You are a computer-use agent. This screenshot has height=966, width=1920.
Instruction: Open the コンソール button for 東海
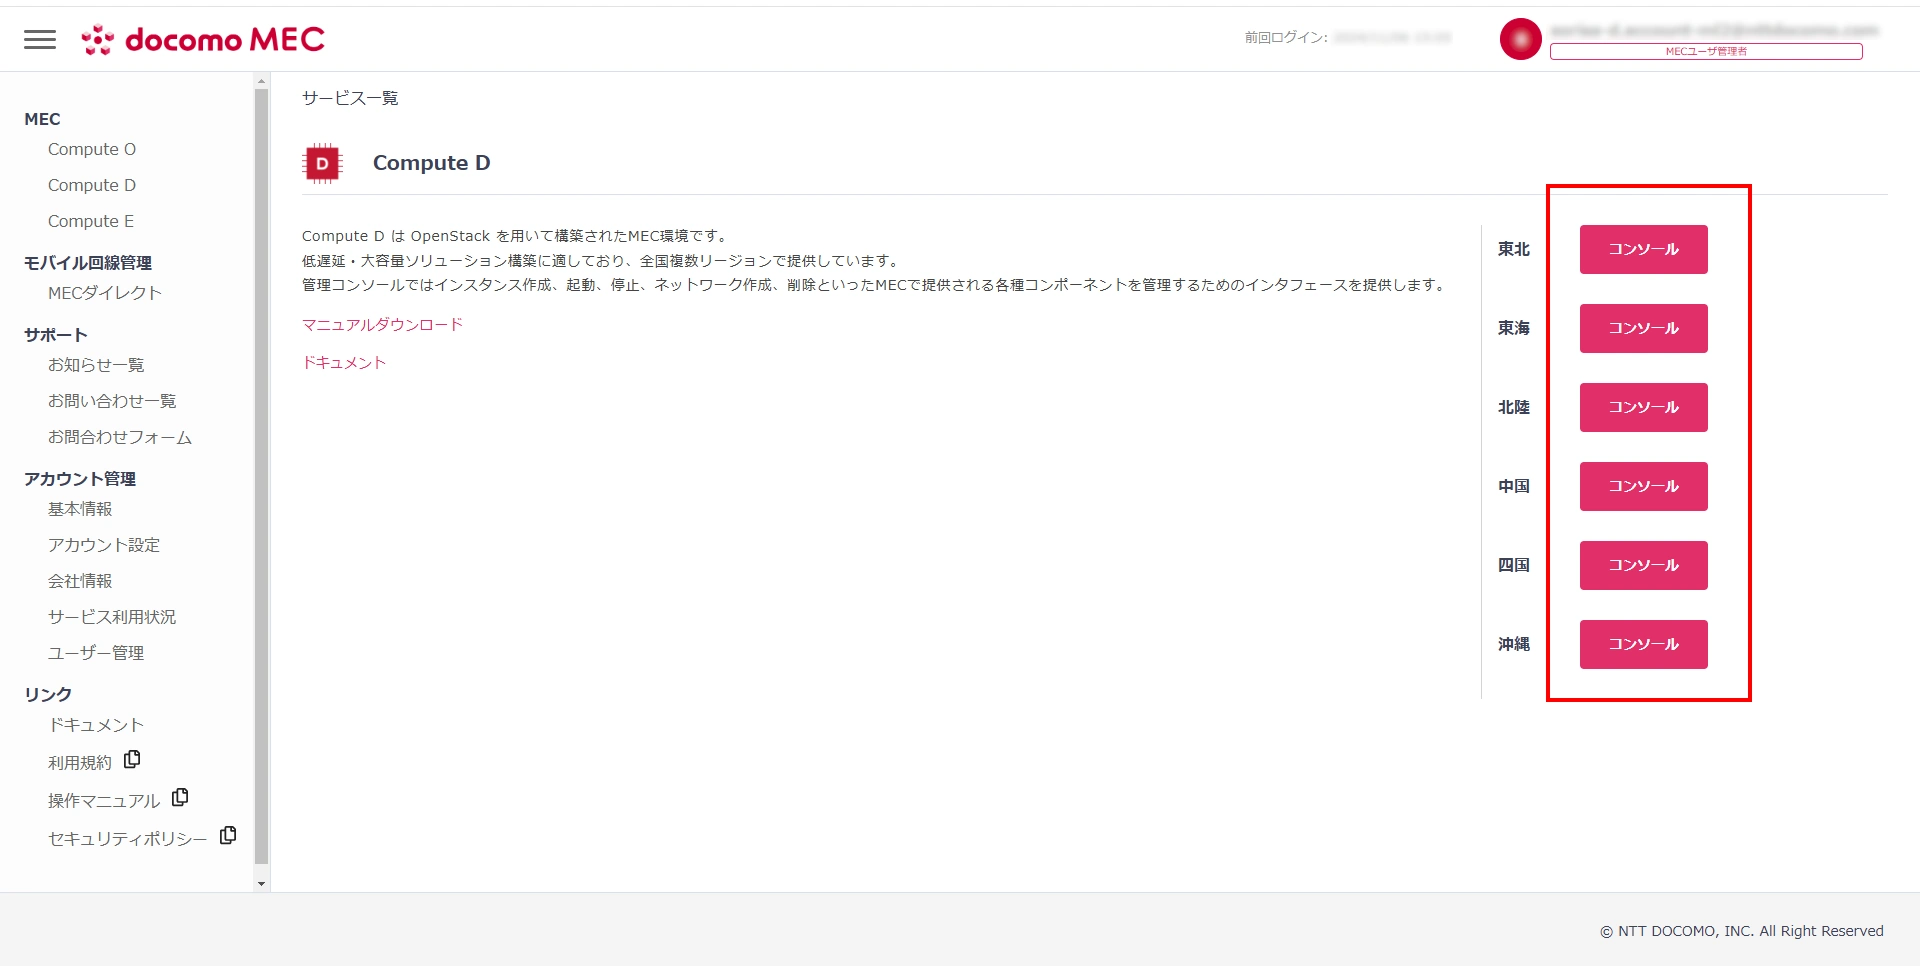(1643, 328)
